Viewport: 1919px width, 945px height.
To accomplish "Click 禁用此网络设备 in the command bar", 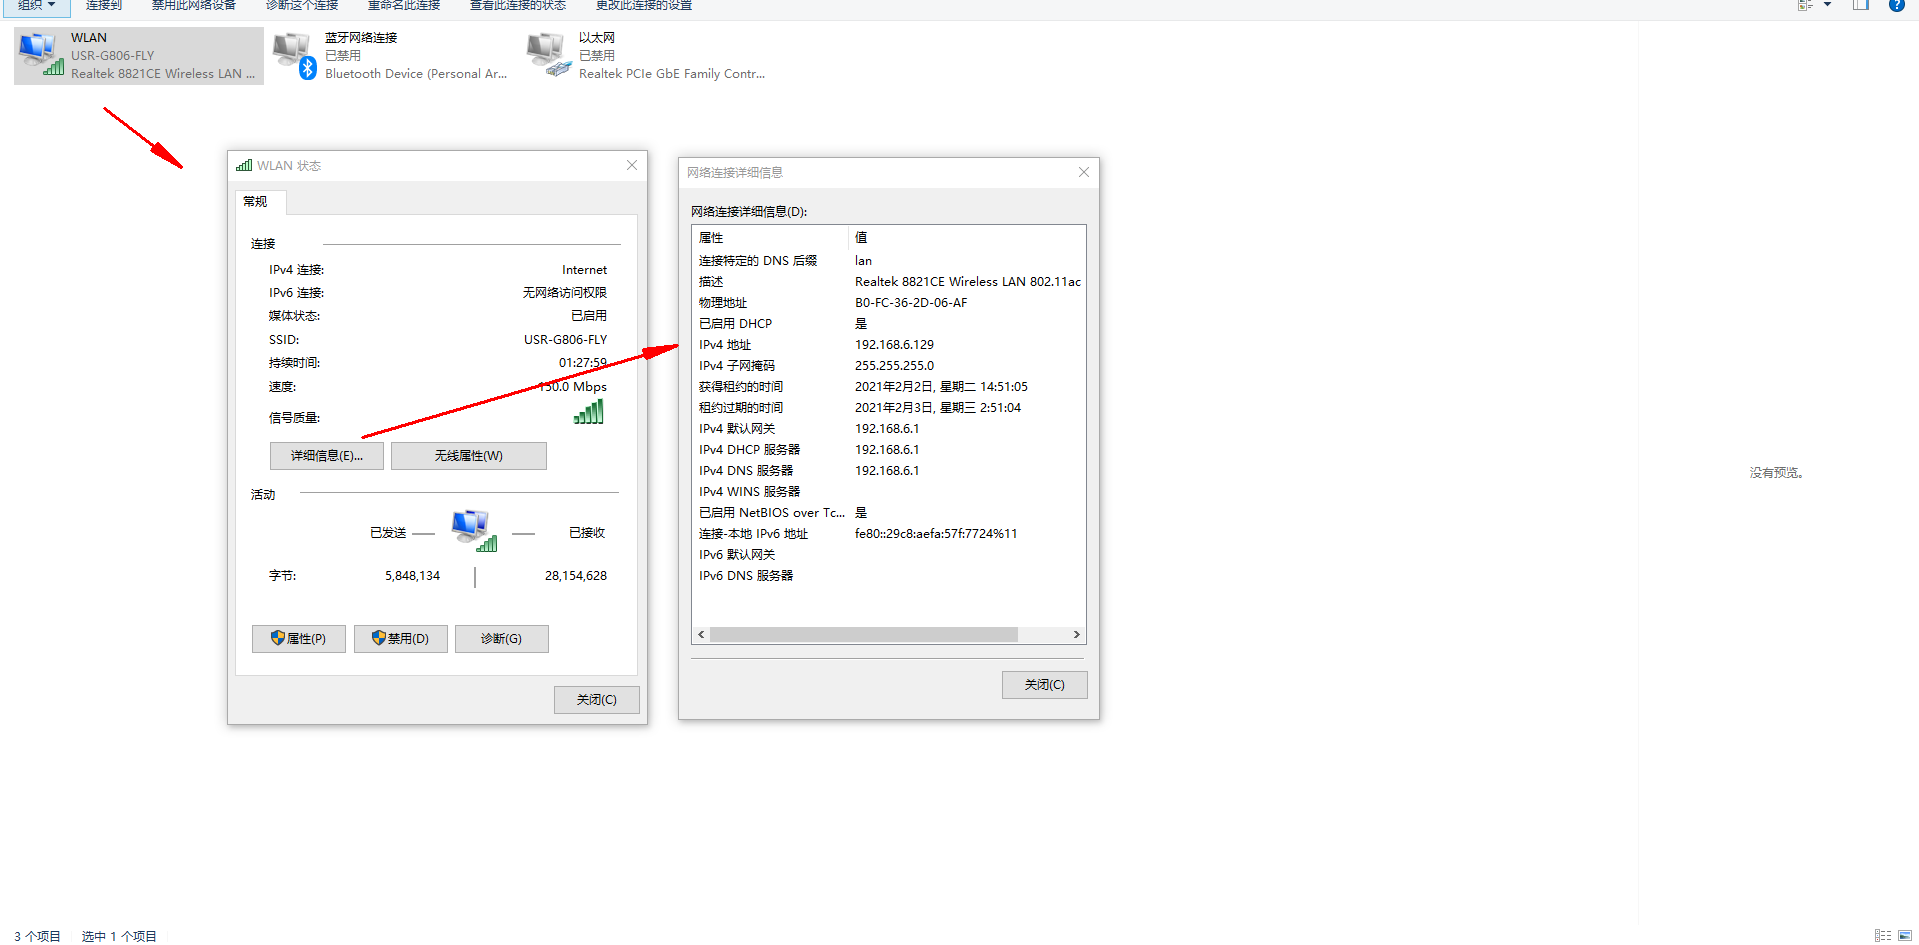I will click(193, 5).
